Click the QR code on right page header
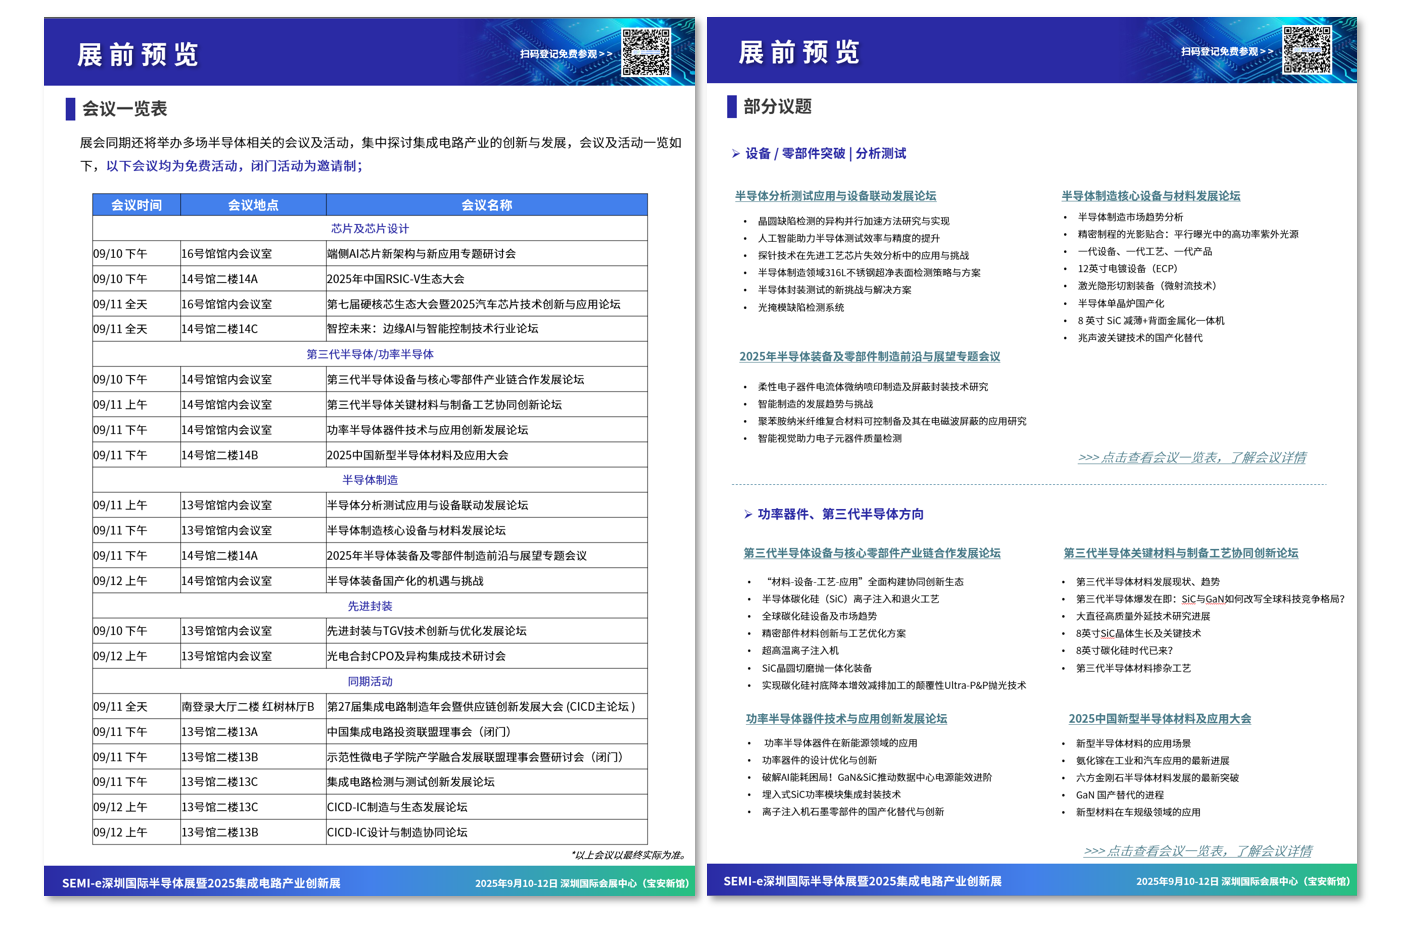 tap(1307, 50)
